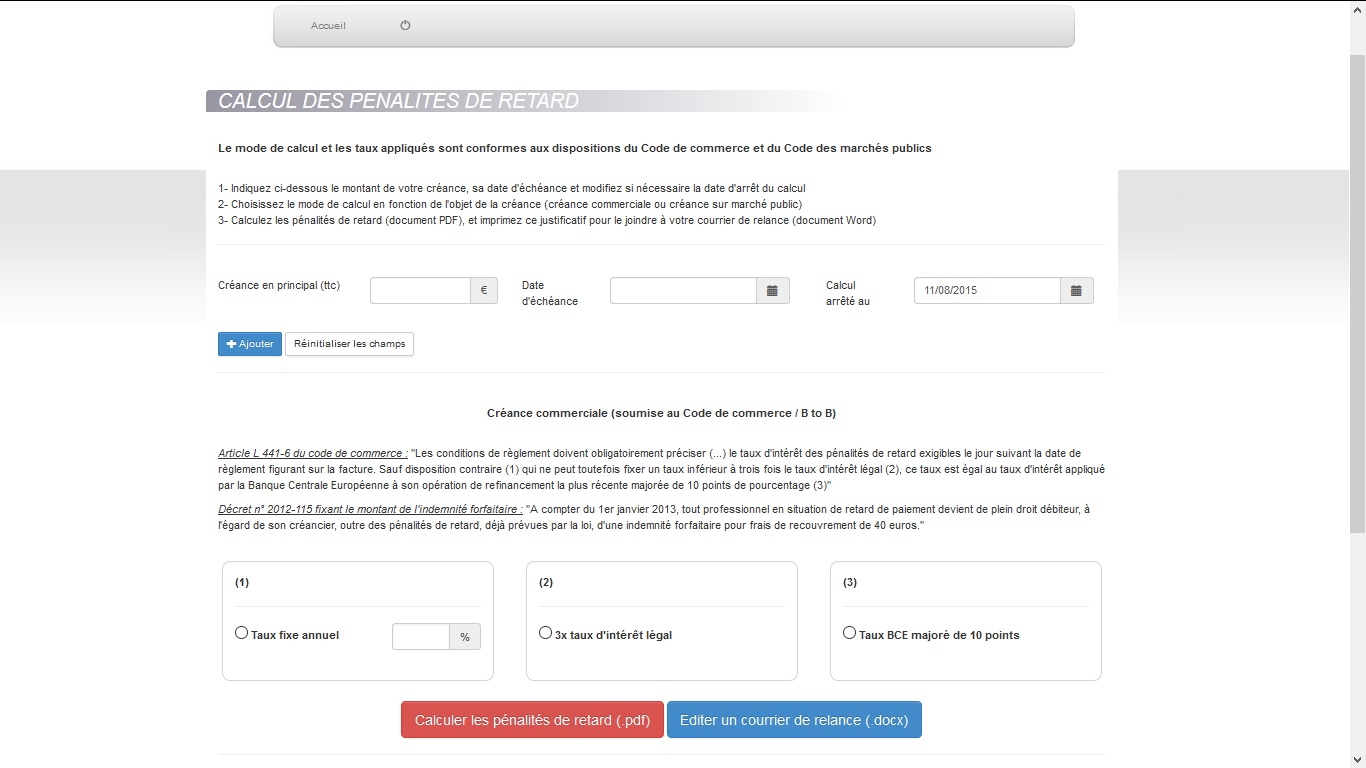The width and height of the screenshot is (1366, 768).
Task: Open the calendar picker for Date d'échéance
Action: tap(772, 291)
